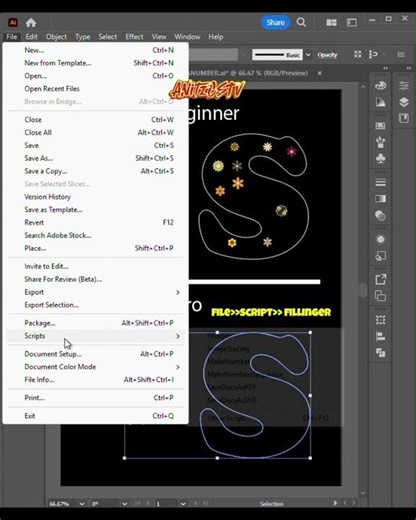Click the stroke style preview line
This screenshot has width=416, height=520.
coord(277,55)
